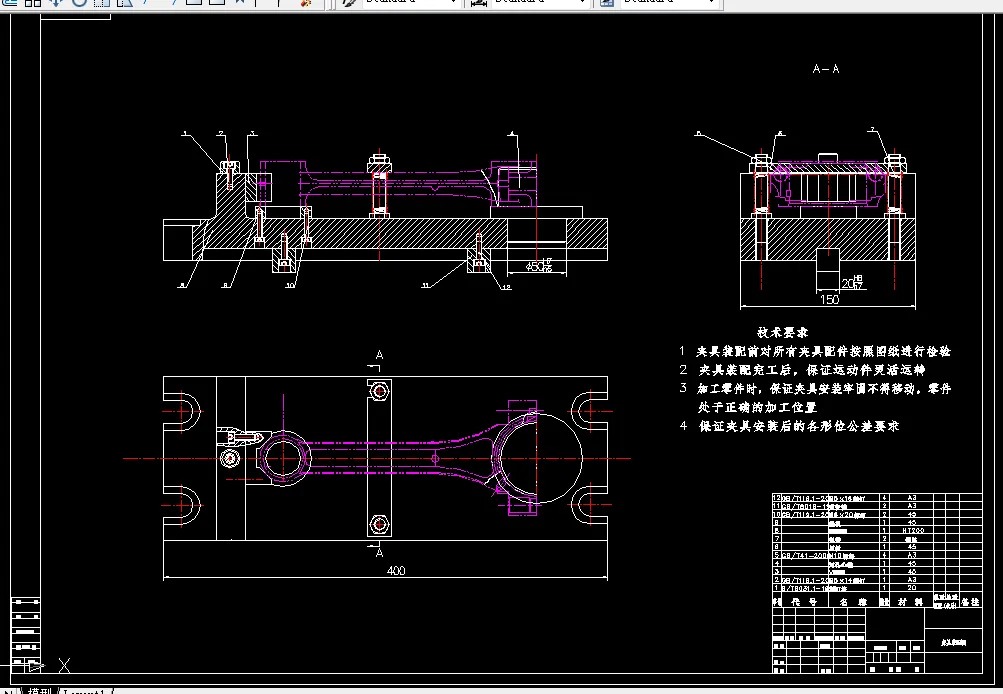This screenshot has height=694, width=1003.
Task: Select the 名称 column header
Action: click(853, 602)
